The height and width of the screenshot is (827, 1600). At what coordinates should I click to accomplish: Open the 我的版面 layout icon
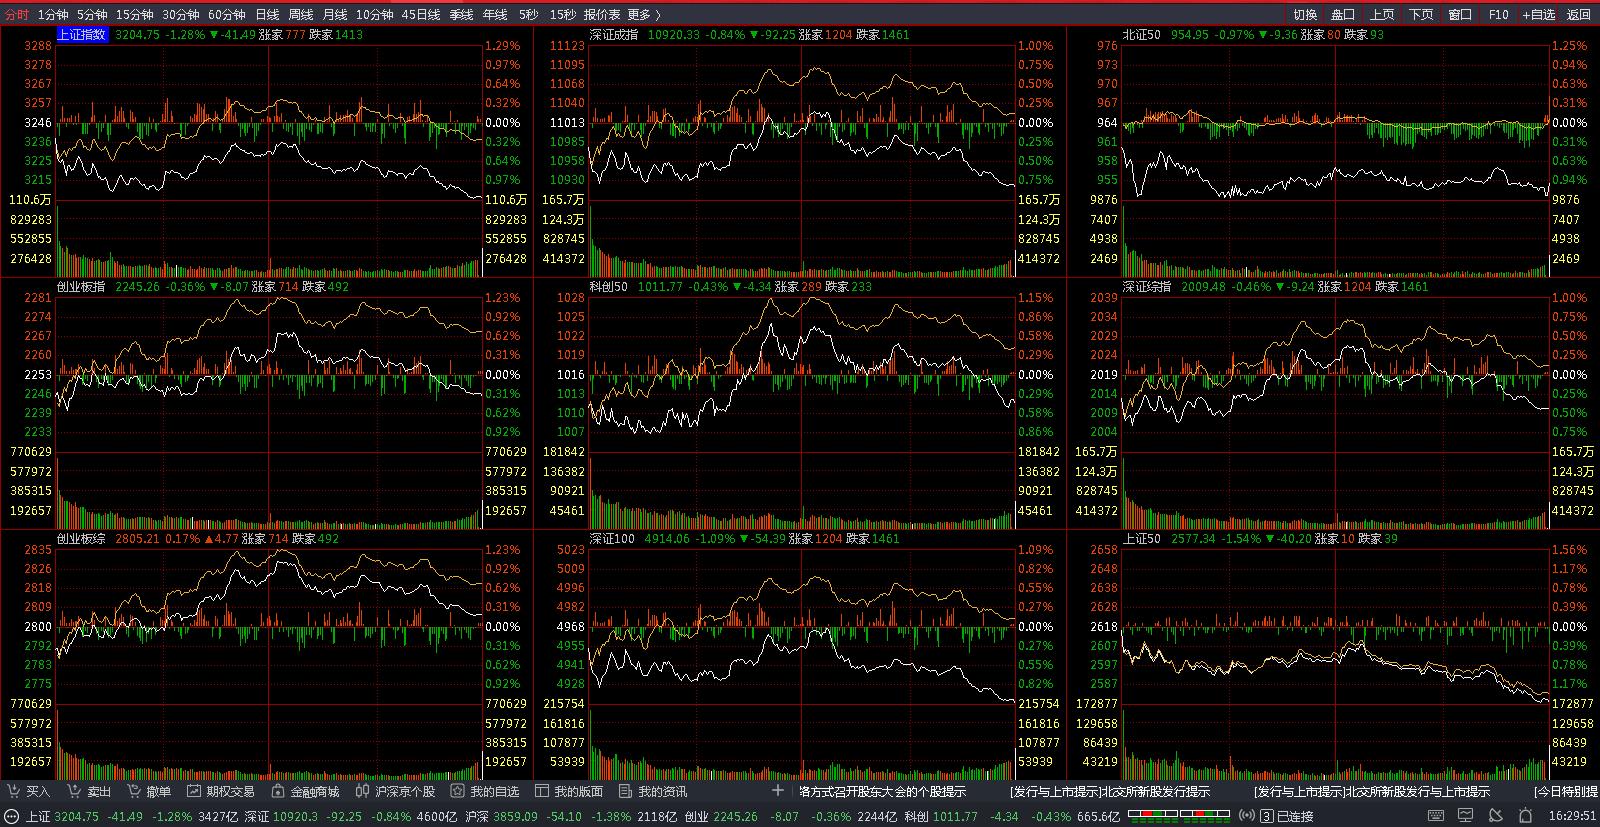coord(541,791)
